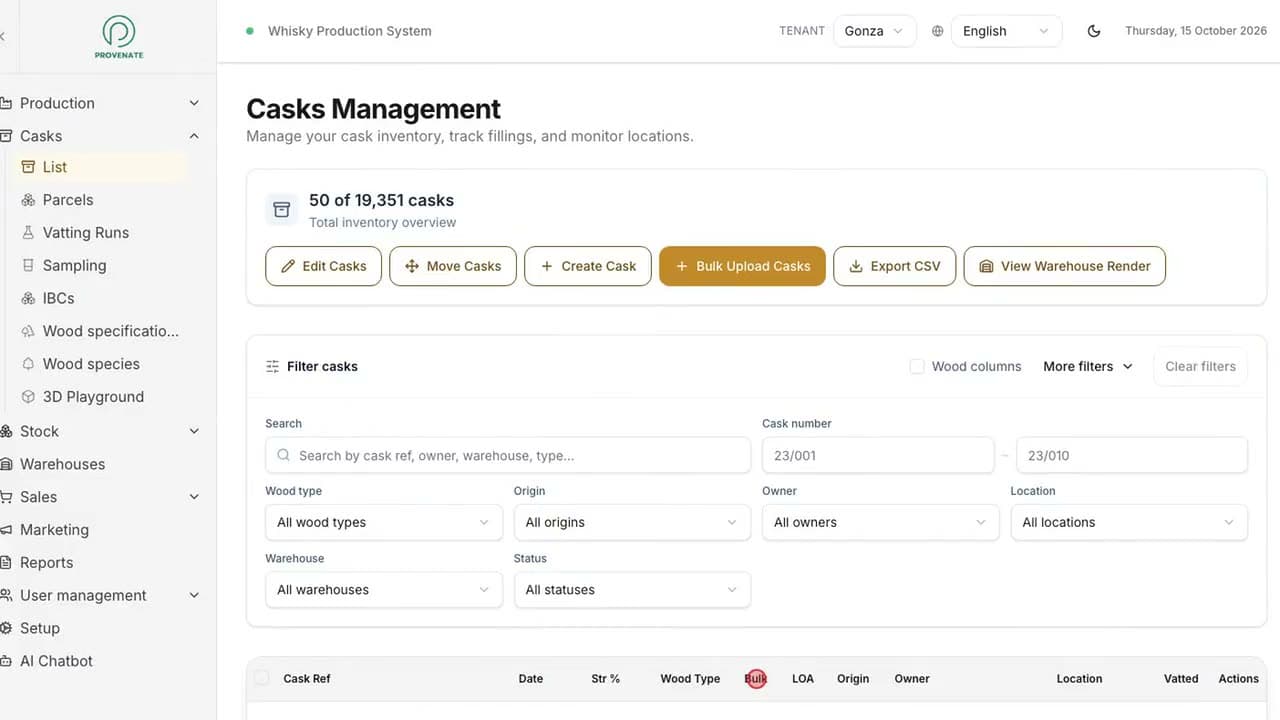The width and height of the screenshot is (1280, 720).
Task: Click the Export CSV button
Action: 894,266
